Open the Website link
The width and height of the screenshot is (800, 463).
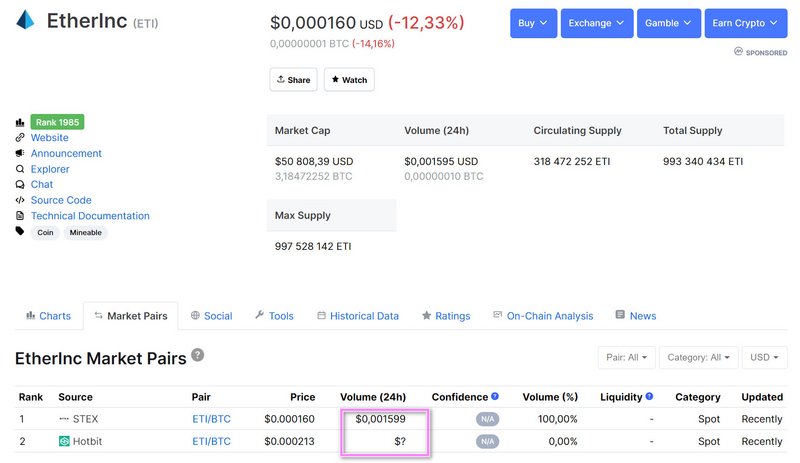pos(49,138)
